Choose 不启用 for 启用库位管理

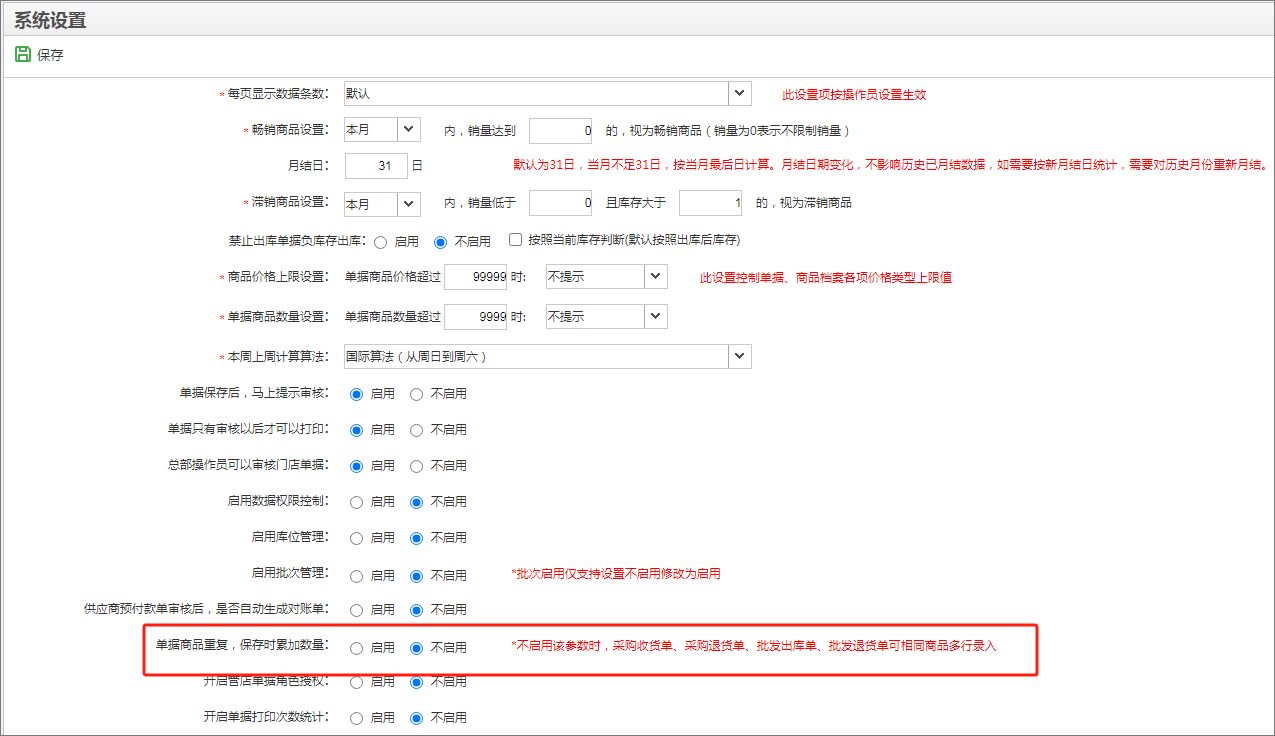click(x=416, y=538)
